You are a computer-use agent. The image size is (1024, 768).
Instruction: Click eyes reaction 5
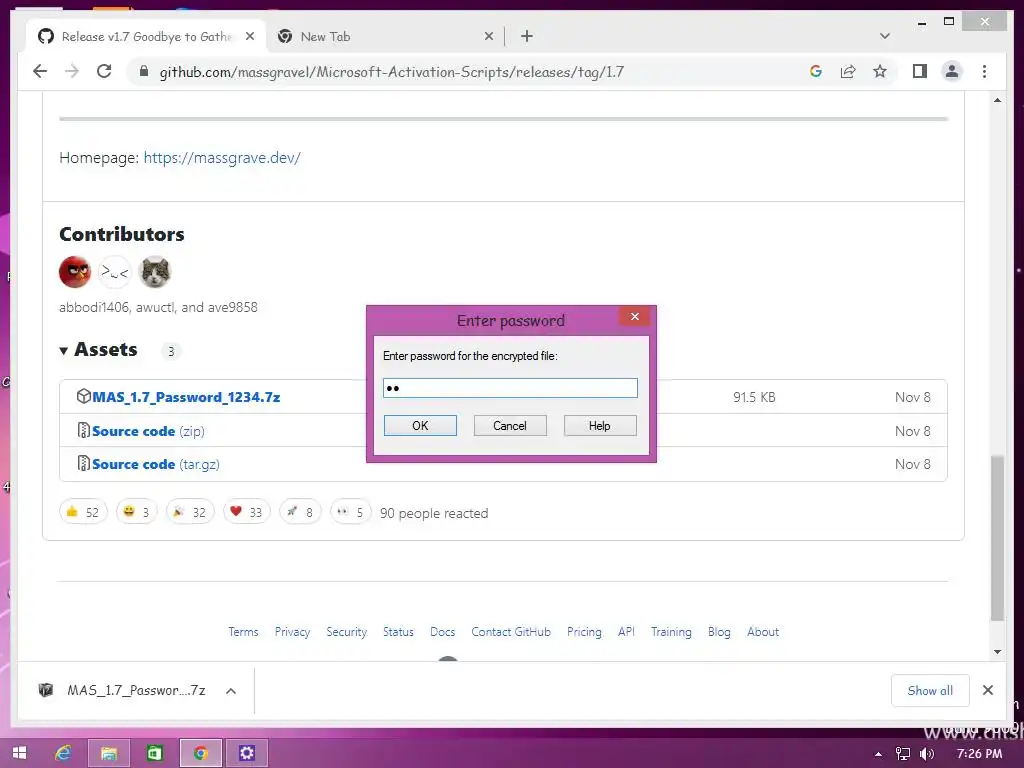(x=351, y=512)
